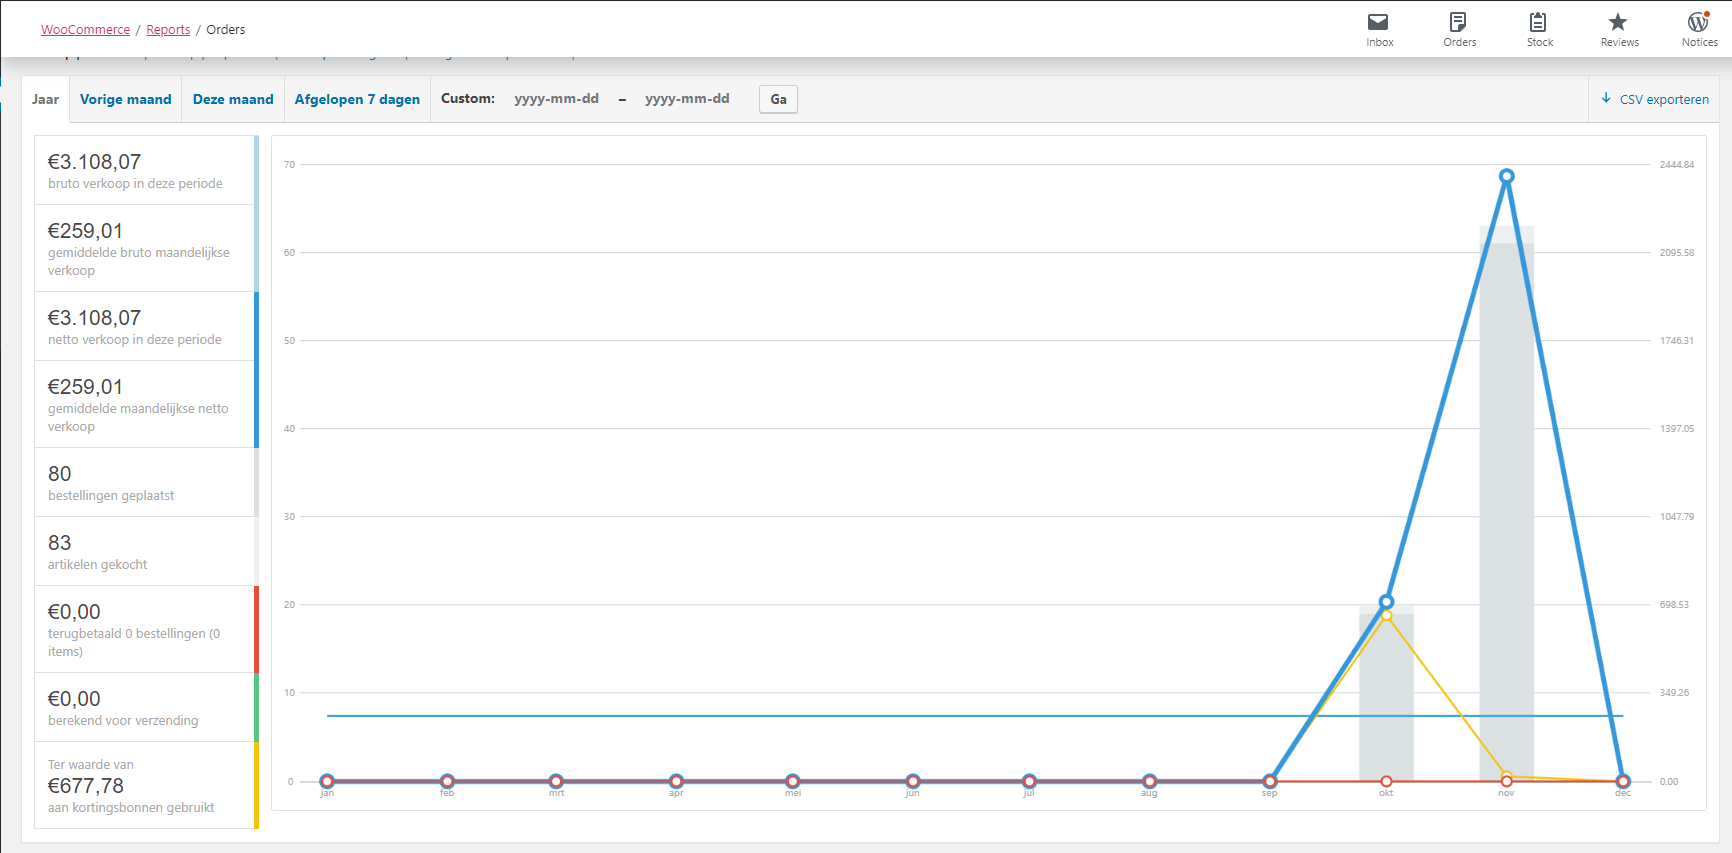Open the Inbox envelope icon
The width and height of the screenshot is (1732, 853).
[x=1379, y=22]
